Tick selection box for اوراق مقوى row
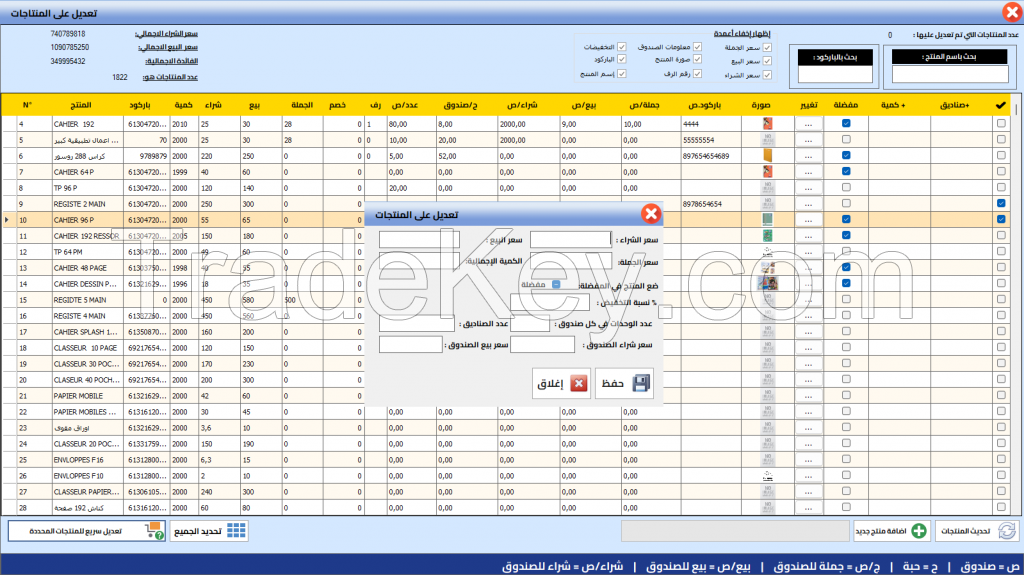 click(x=1001, y=427)
